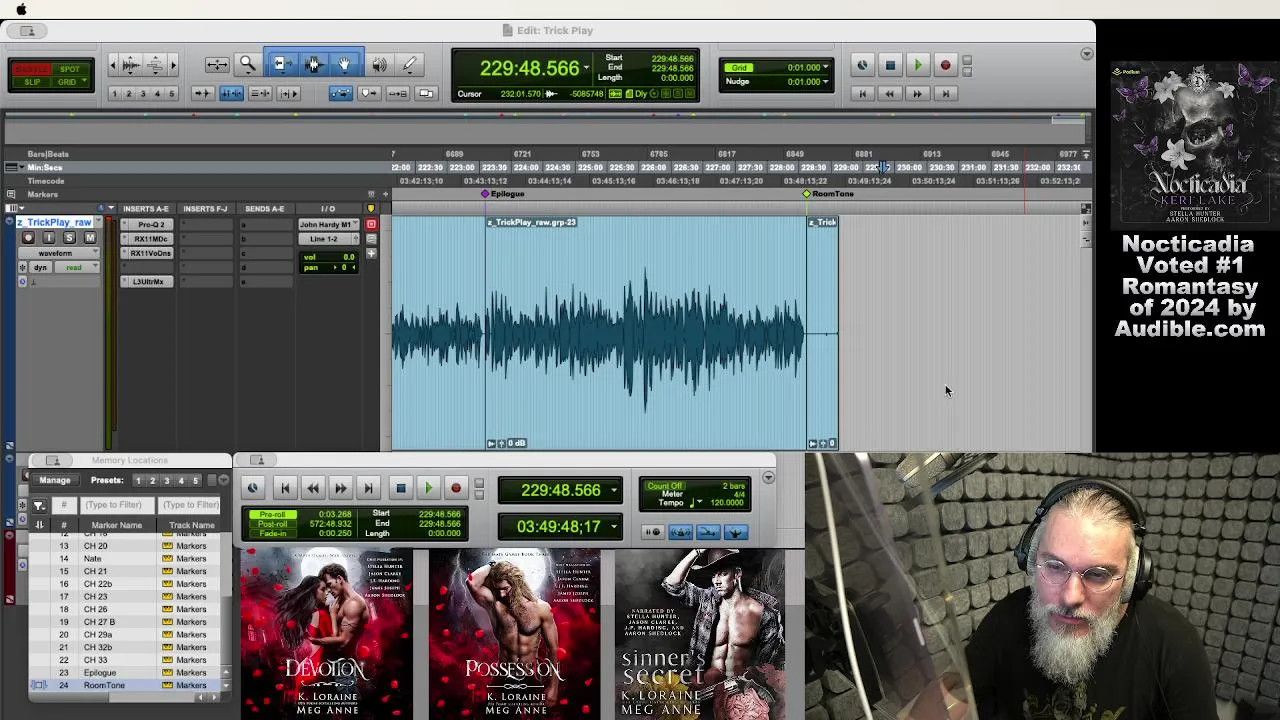Select the Zoomer tool in edit toolbar
This screenshot has width=1280, height=720.
click(x=247, y=65)
